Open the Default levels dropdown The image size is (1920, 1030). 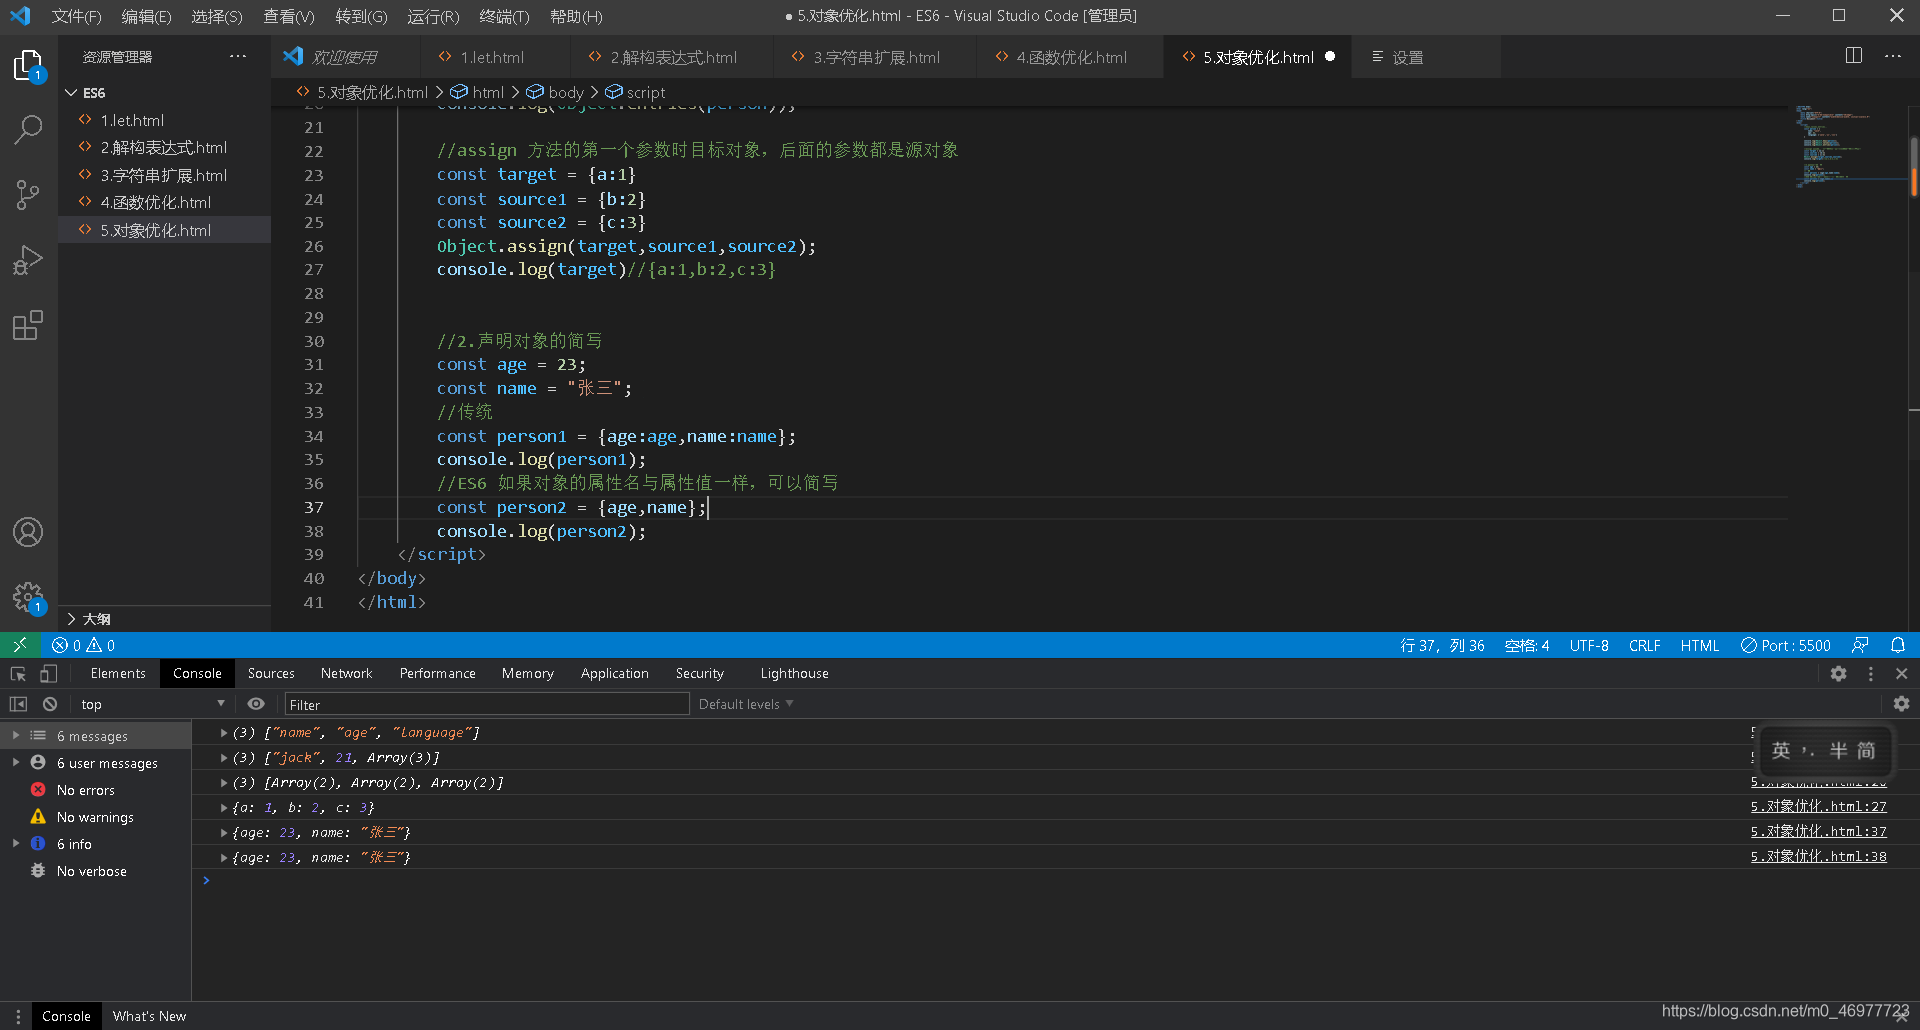pos(746,704)
